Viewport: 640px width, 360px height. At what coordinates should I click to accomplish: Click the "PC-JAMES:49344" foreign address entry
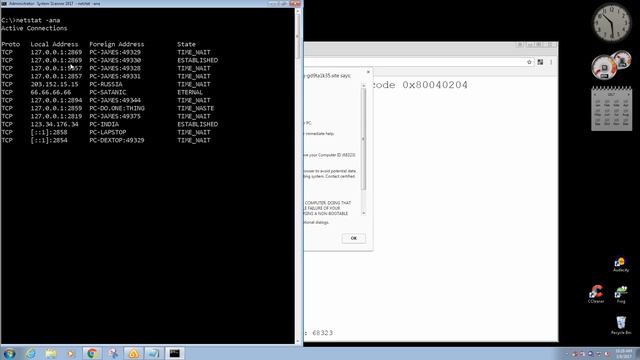pos(115,100)
